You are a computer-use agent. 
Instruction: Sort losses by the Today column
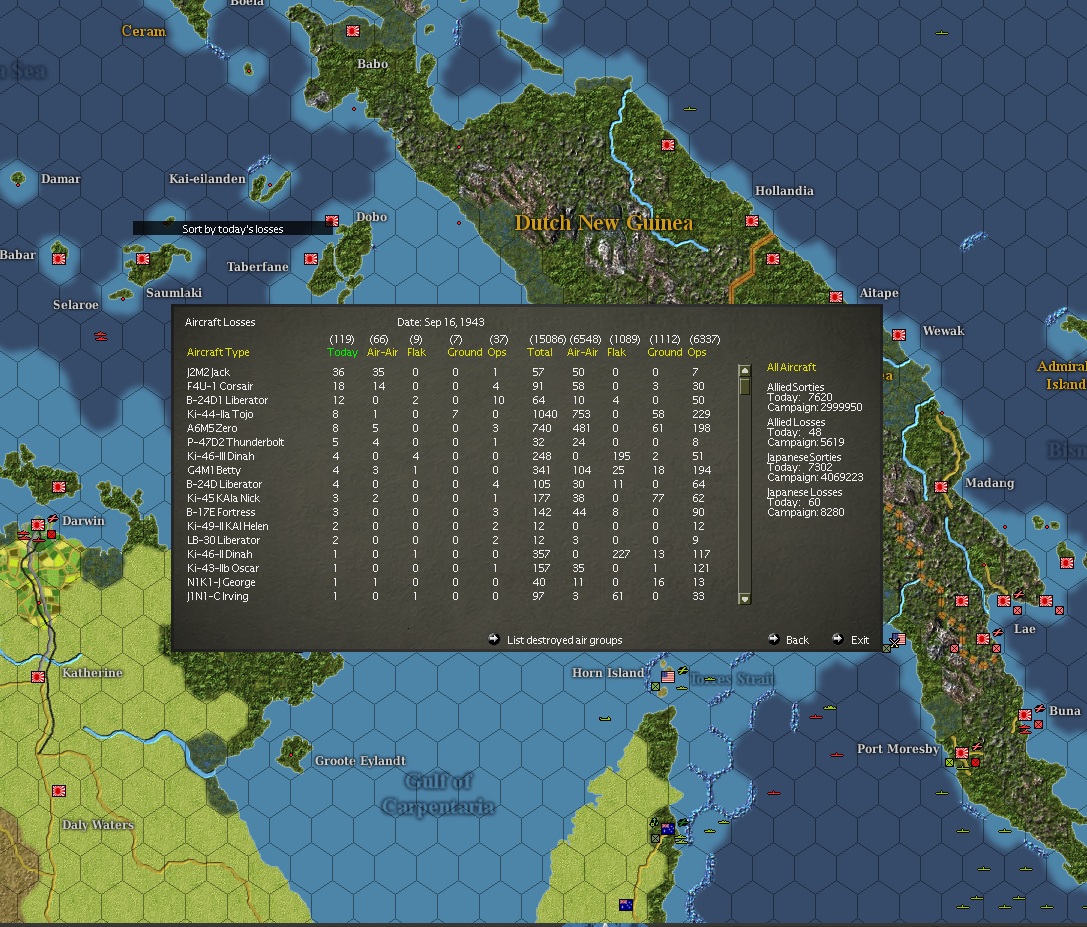(342, 352)
